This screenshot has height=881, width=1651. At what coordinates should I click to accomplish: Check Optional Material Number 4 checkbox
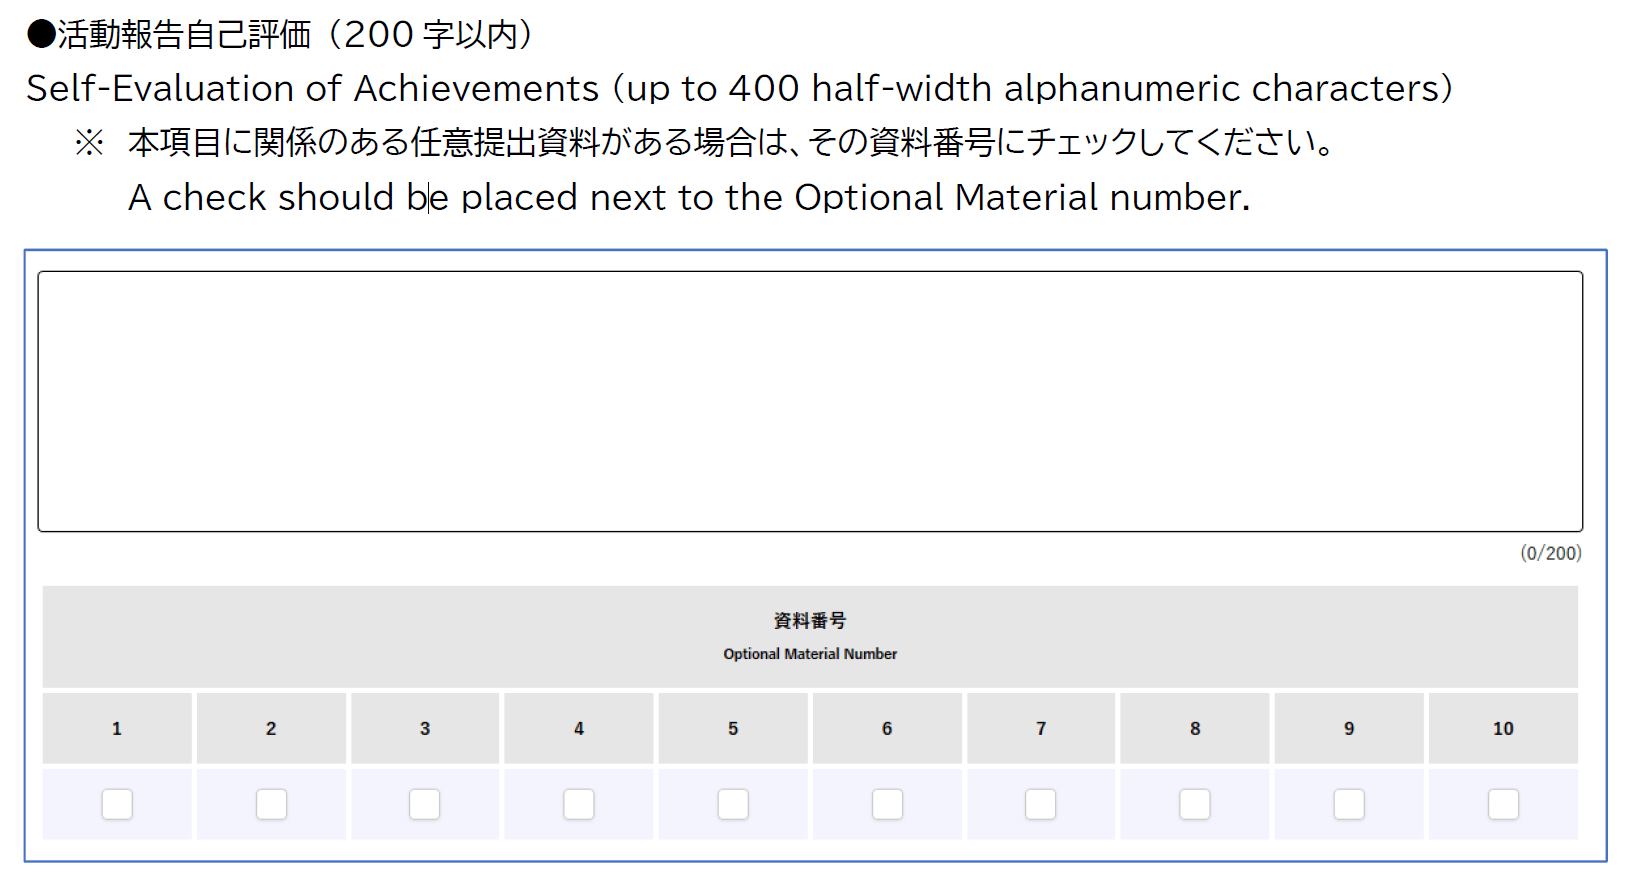pyautogui.click(x=578, y=803)
